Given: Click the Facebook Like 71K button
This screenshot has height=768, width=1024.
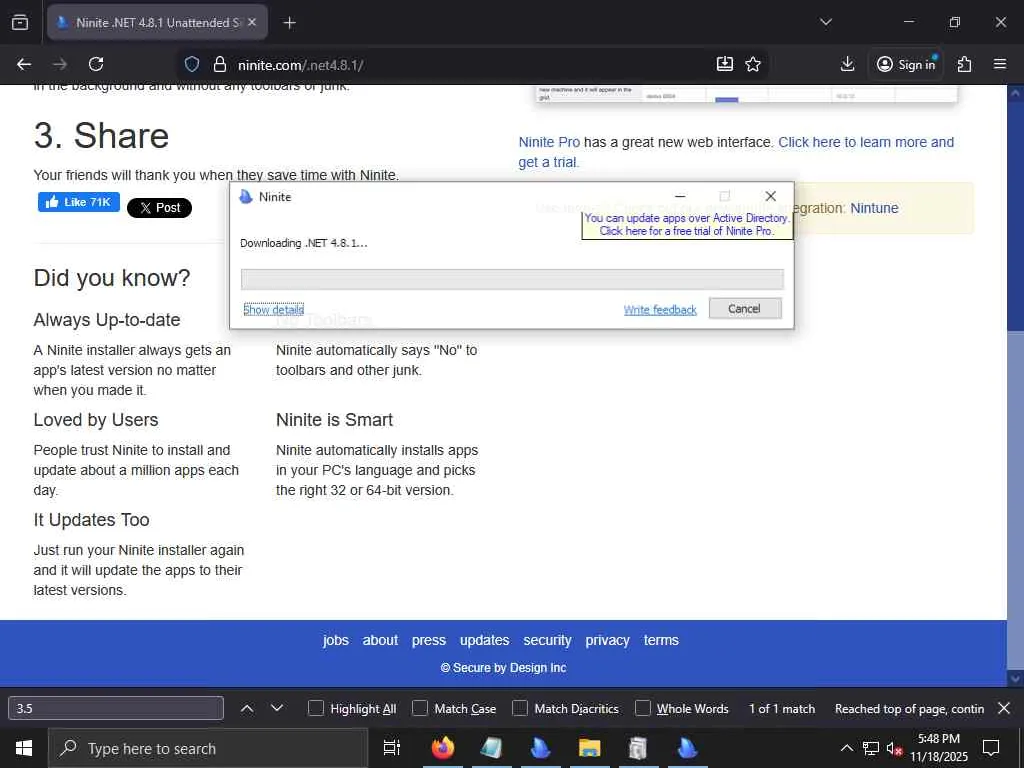Looking at the screenshot, I should tap(78, 202).
